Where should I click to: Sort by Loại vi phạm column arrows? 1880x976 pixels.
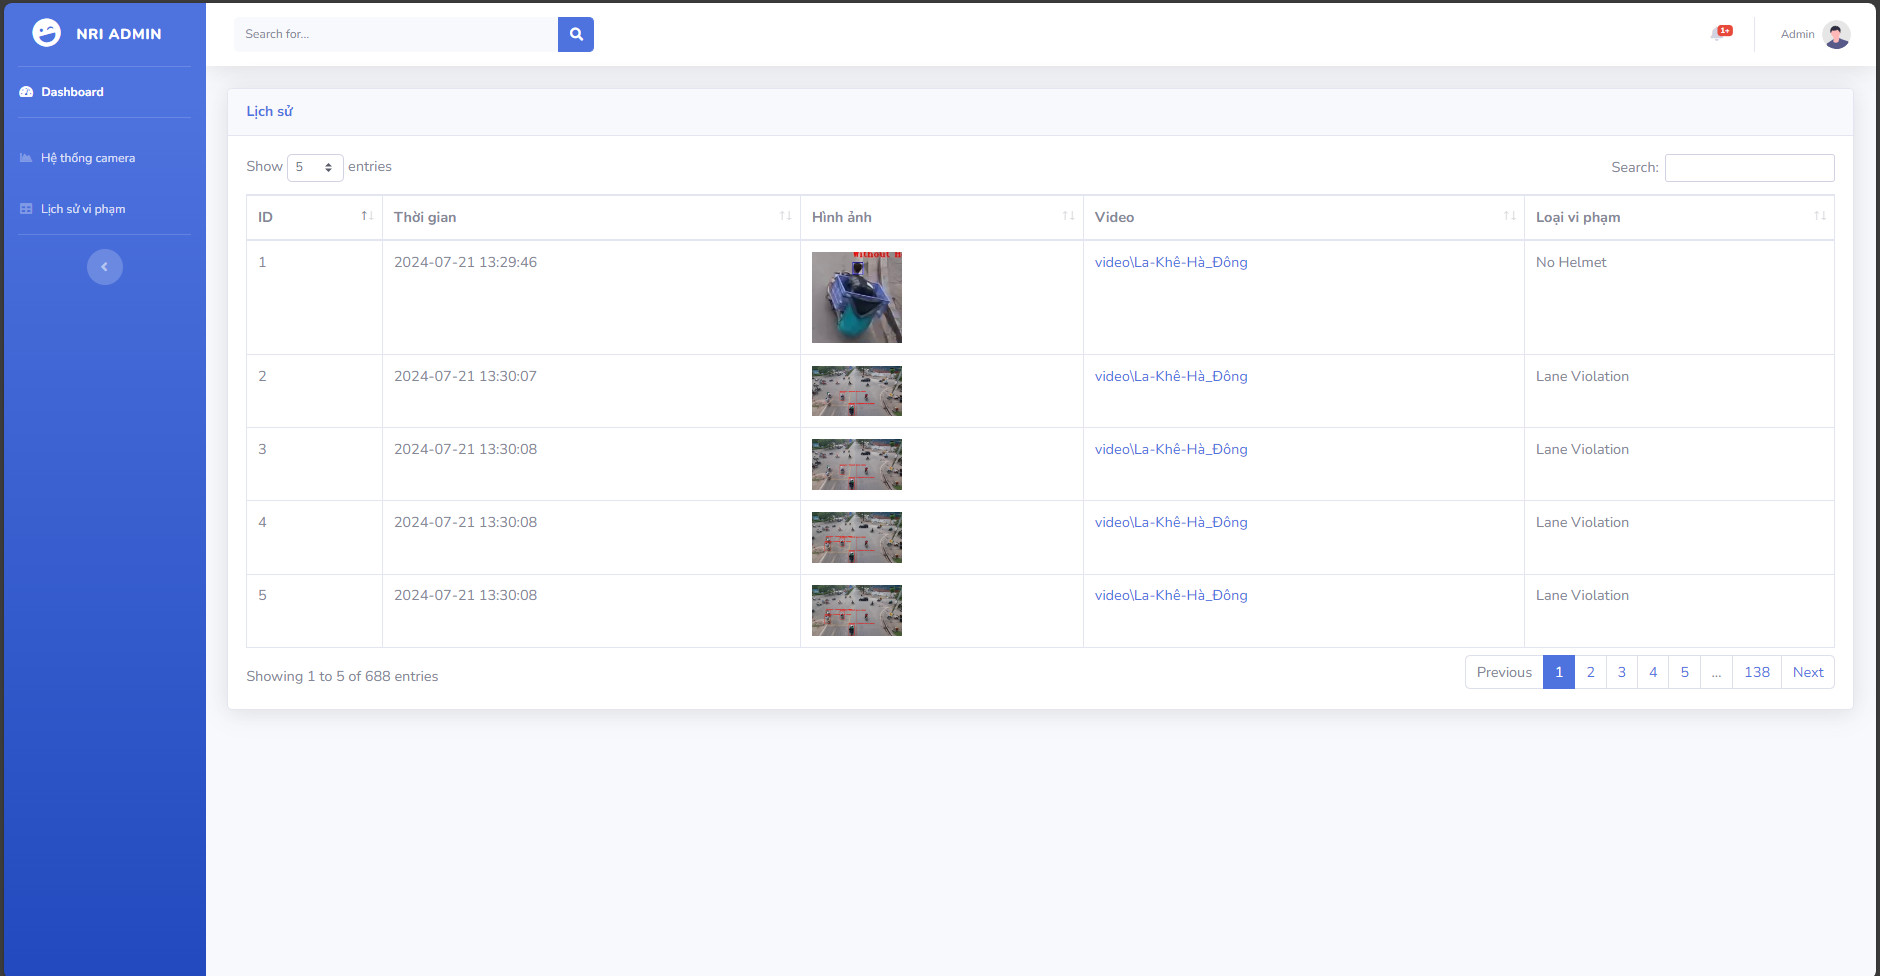click(1819, 216)
